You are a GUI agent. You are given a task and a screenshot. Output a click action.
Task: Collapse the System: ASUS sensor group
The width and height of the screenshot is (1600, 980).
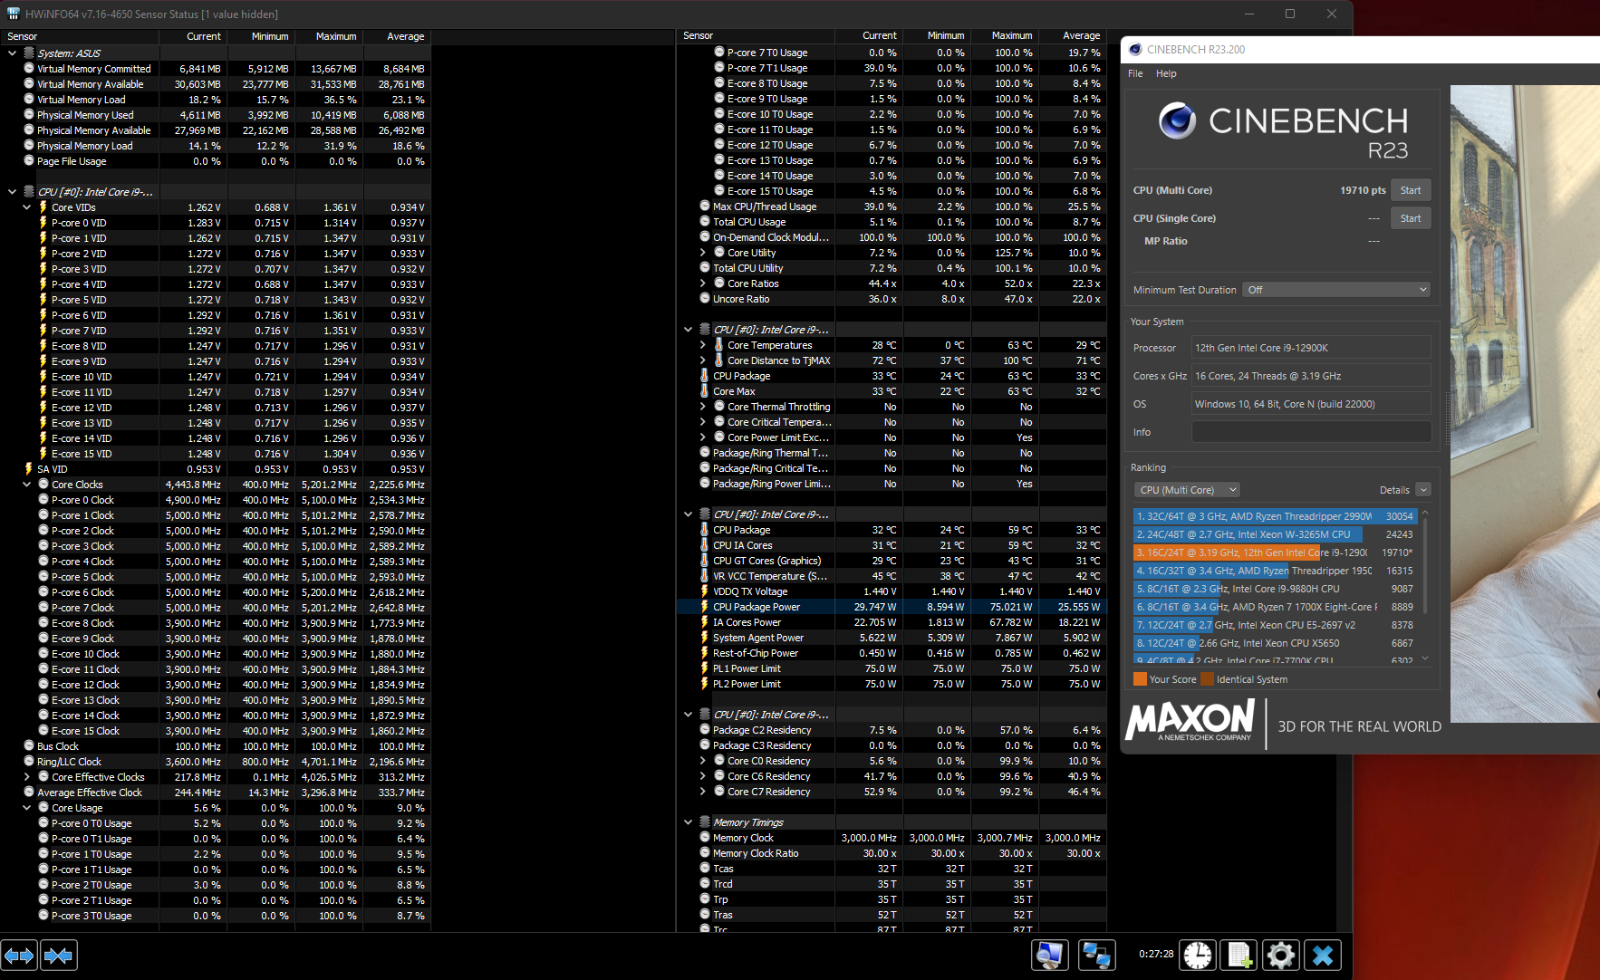(x=12, y=53)
